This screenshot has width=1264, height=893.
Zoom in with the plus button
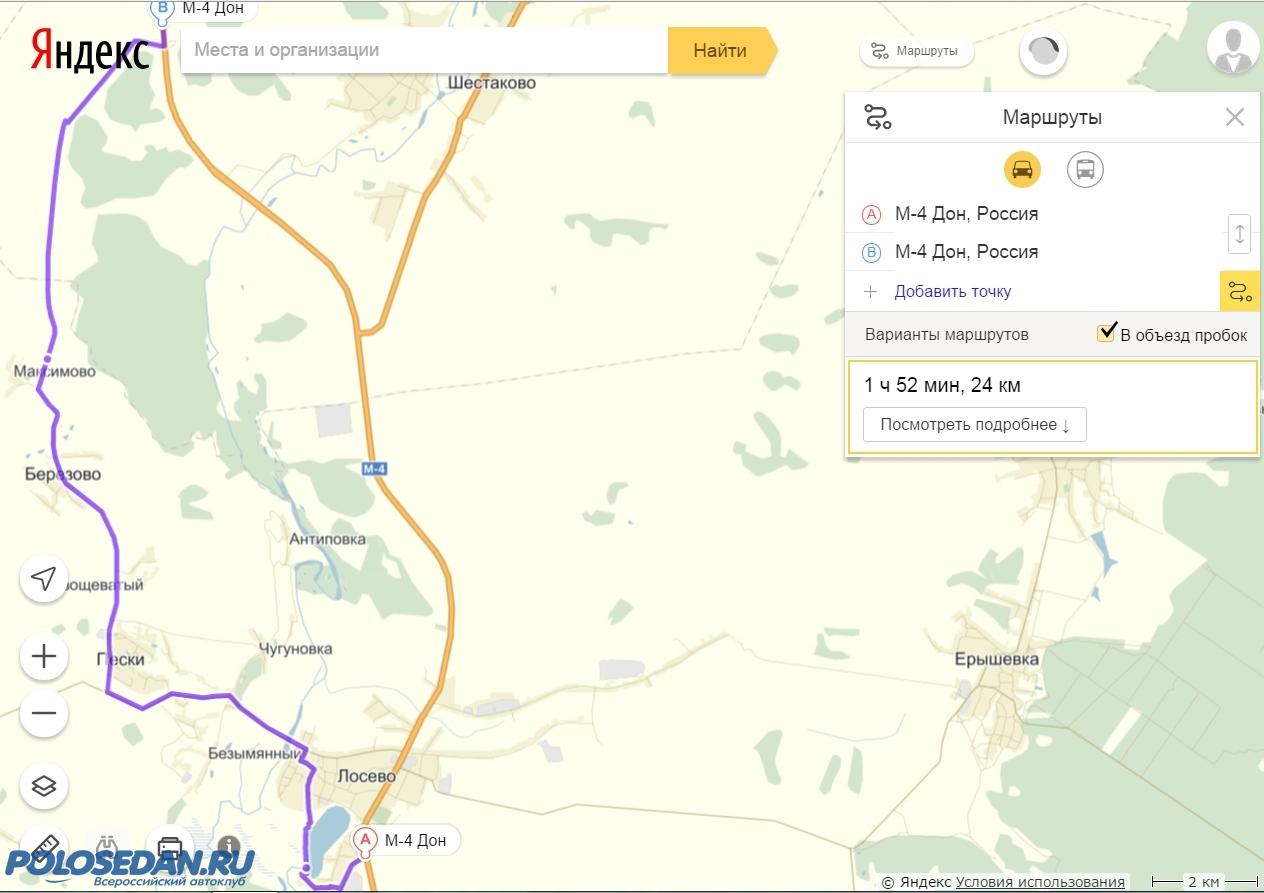click(43, 656)
